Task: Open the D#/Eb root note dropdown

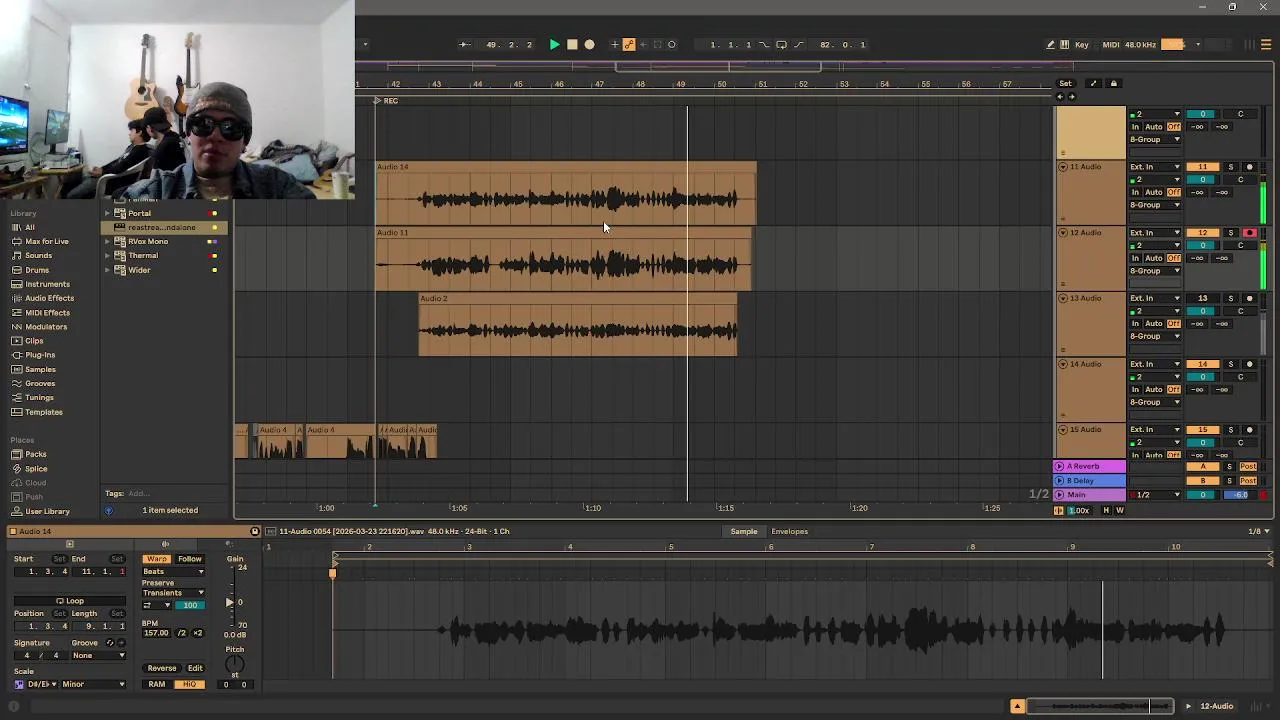Action: pyautogui.click(x=41, y=684)
